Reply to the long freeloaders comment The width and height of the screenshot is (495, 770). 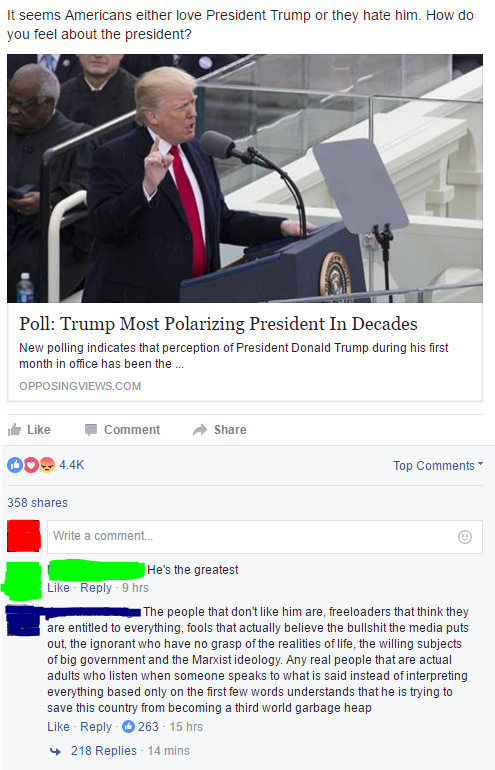point(96,726)
